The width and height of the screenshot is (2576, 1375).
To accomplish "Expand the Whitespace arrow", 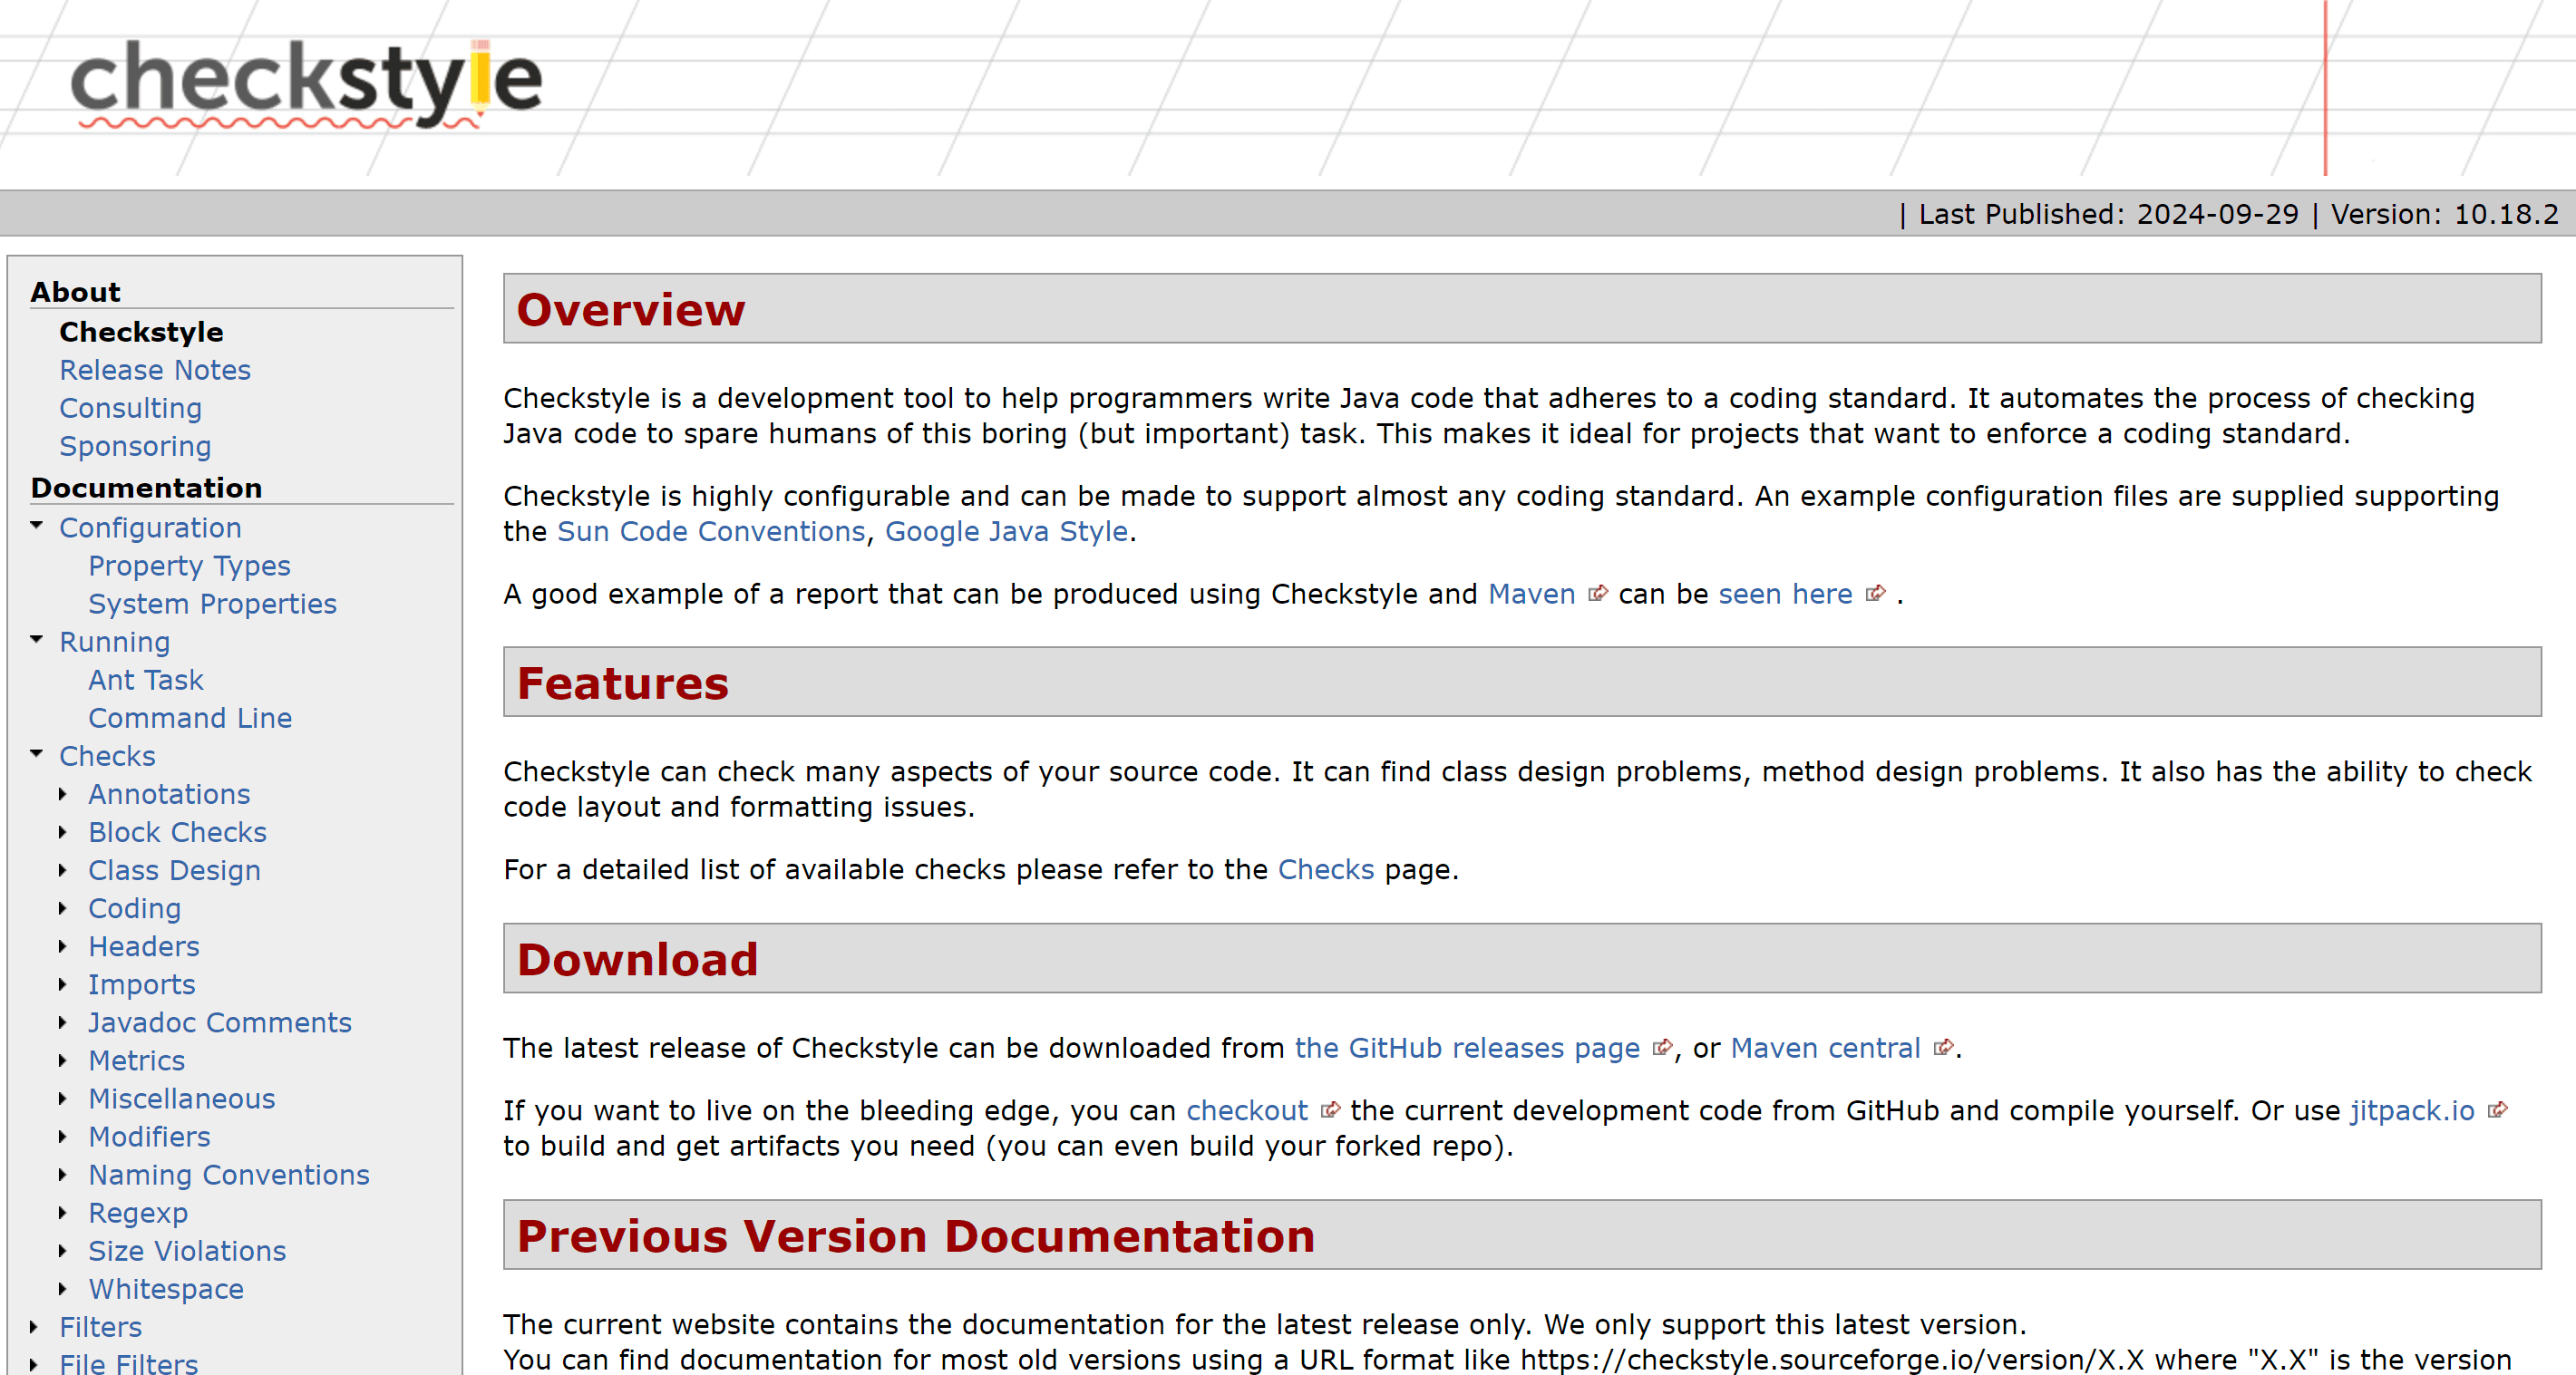I will pos(63,1288).
